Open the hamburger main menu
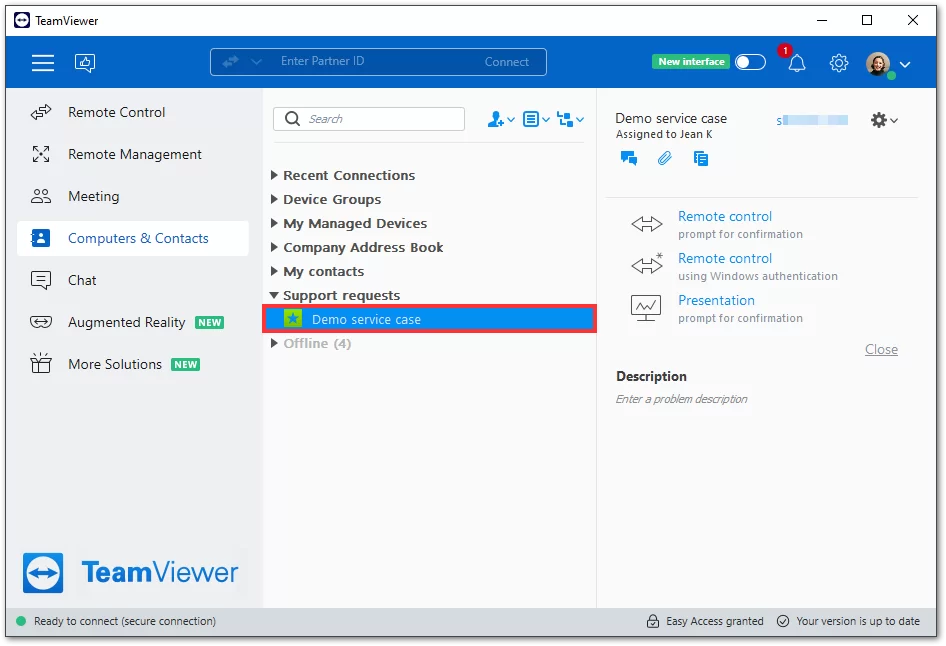Screen dimensions: 946x646 click(43, 63)
